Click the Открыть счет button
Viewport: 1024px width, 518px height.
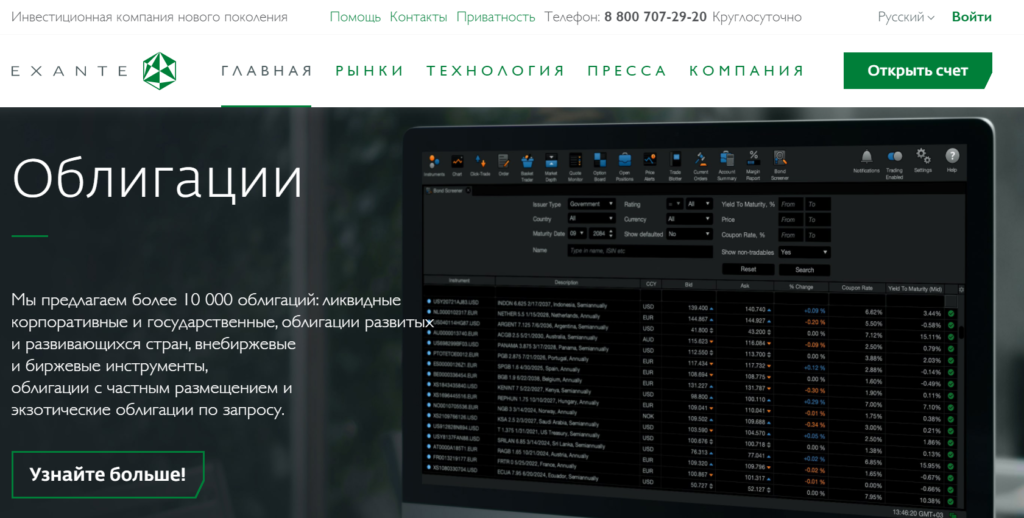pos(918,71)
